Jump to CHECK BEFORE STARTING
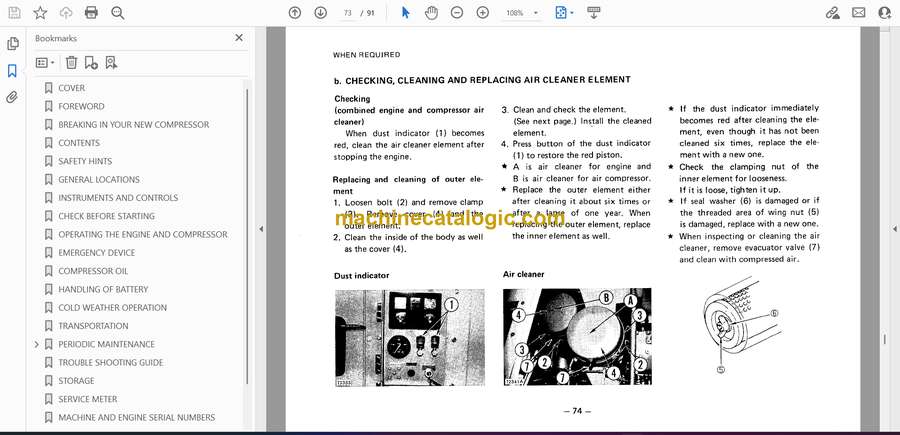The width and height of the screenshot is (900, 435). click(106, 216)
